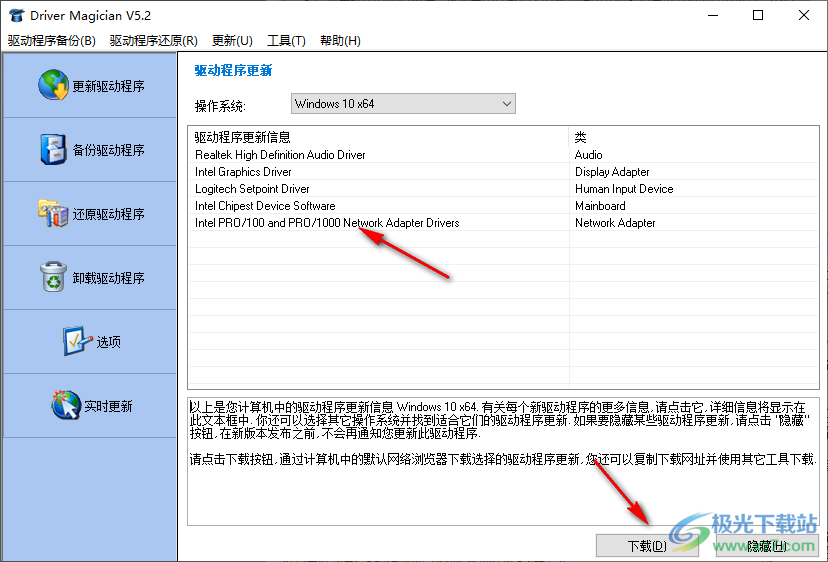Image resolution: width=828 pixels, height=562 pixels.
Task: Click the Uninstall Drivers recycle bin icon
Action: tap(53, 276)
